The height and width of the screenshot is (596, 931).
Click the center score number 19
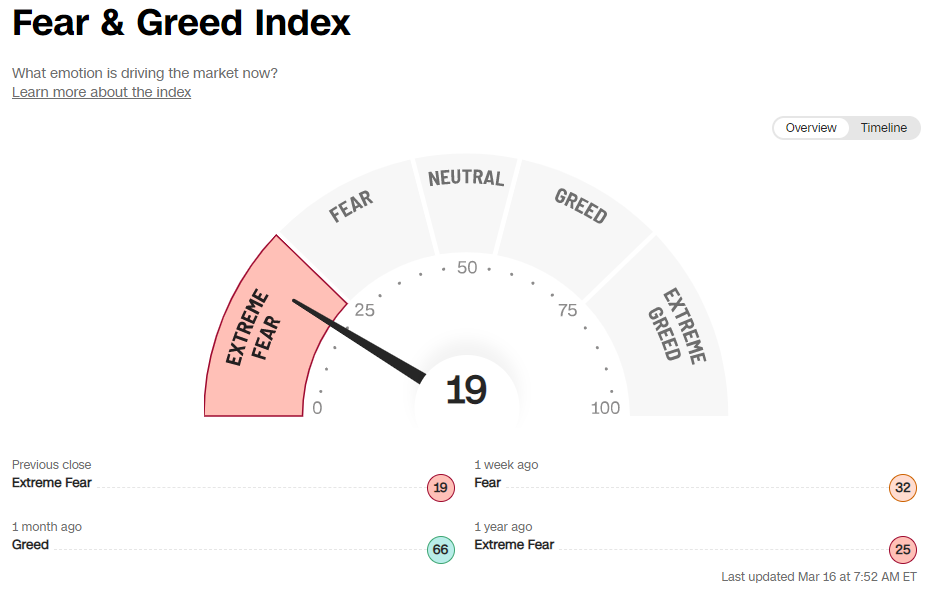coord(466,390)
